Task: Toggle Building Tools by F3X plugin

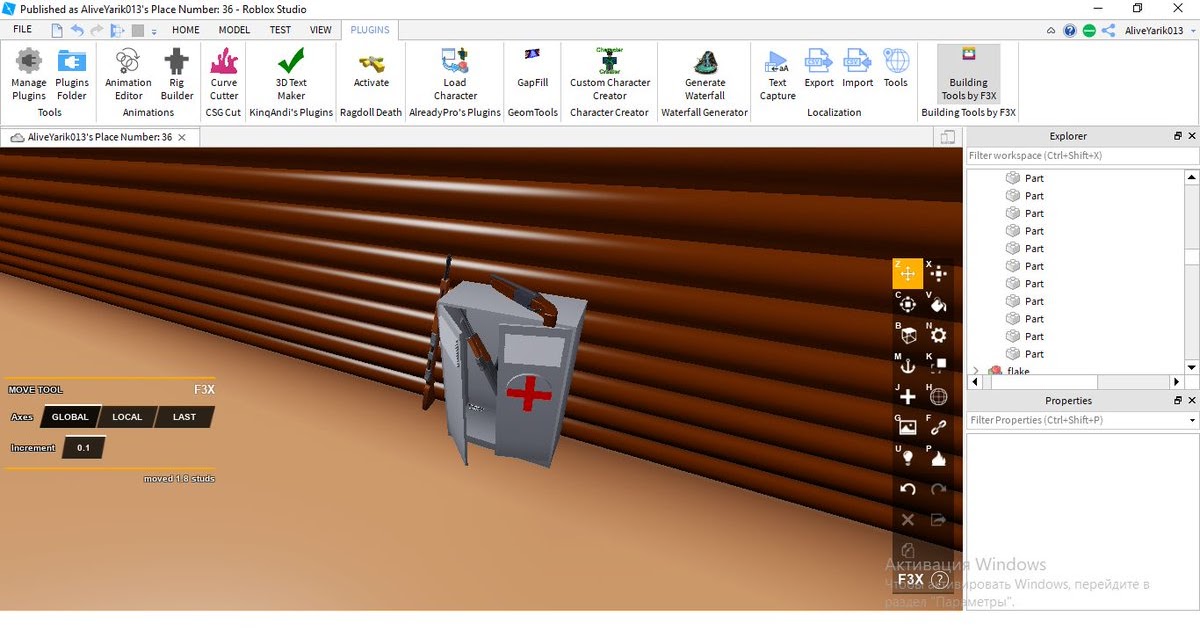Action: tap(968, 74)
